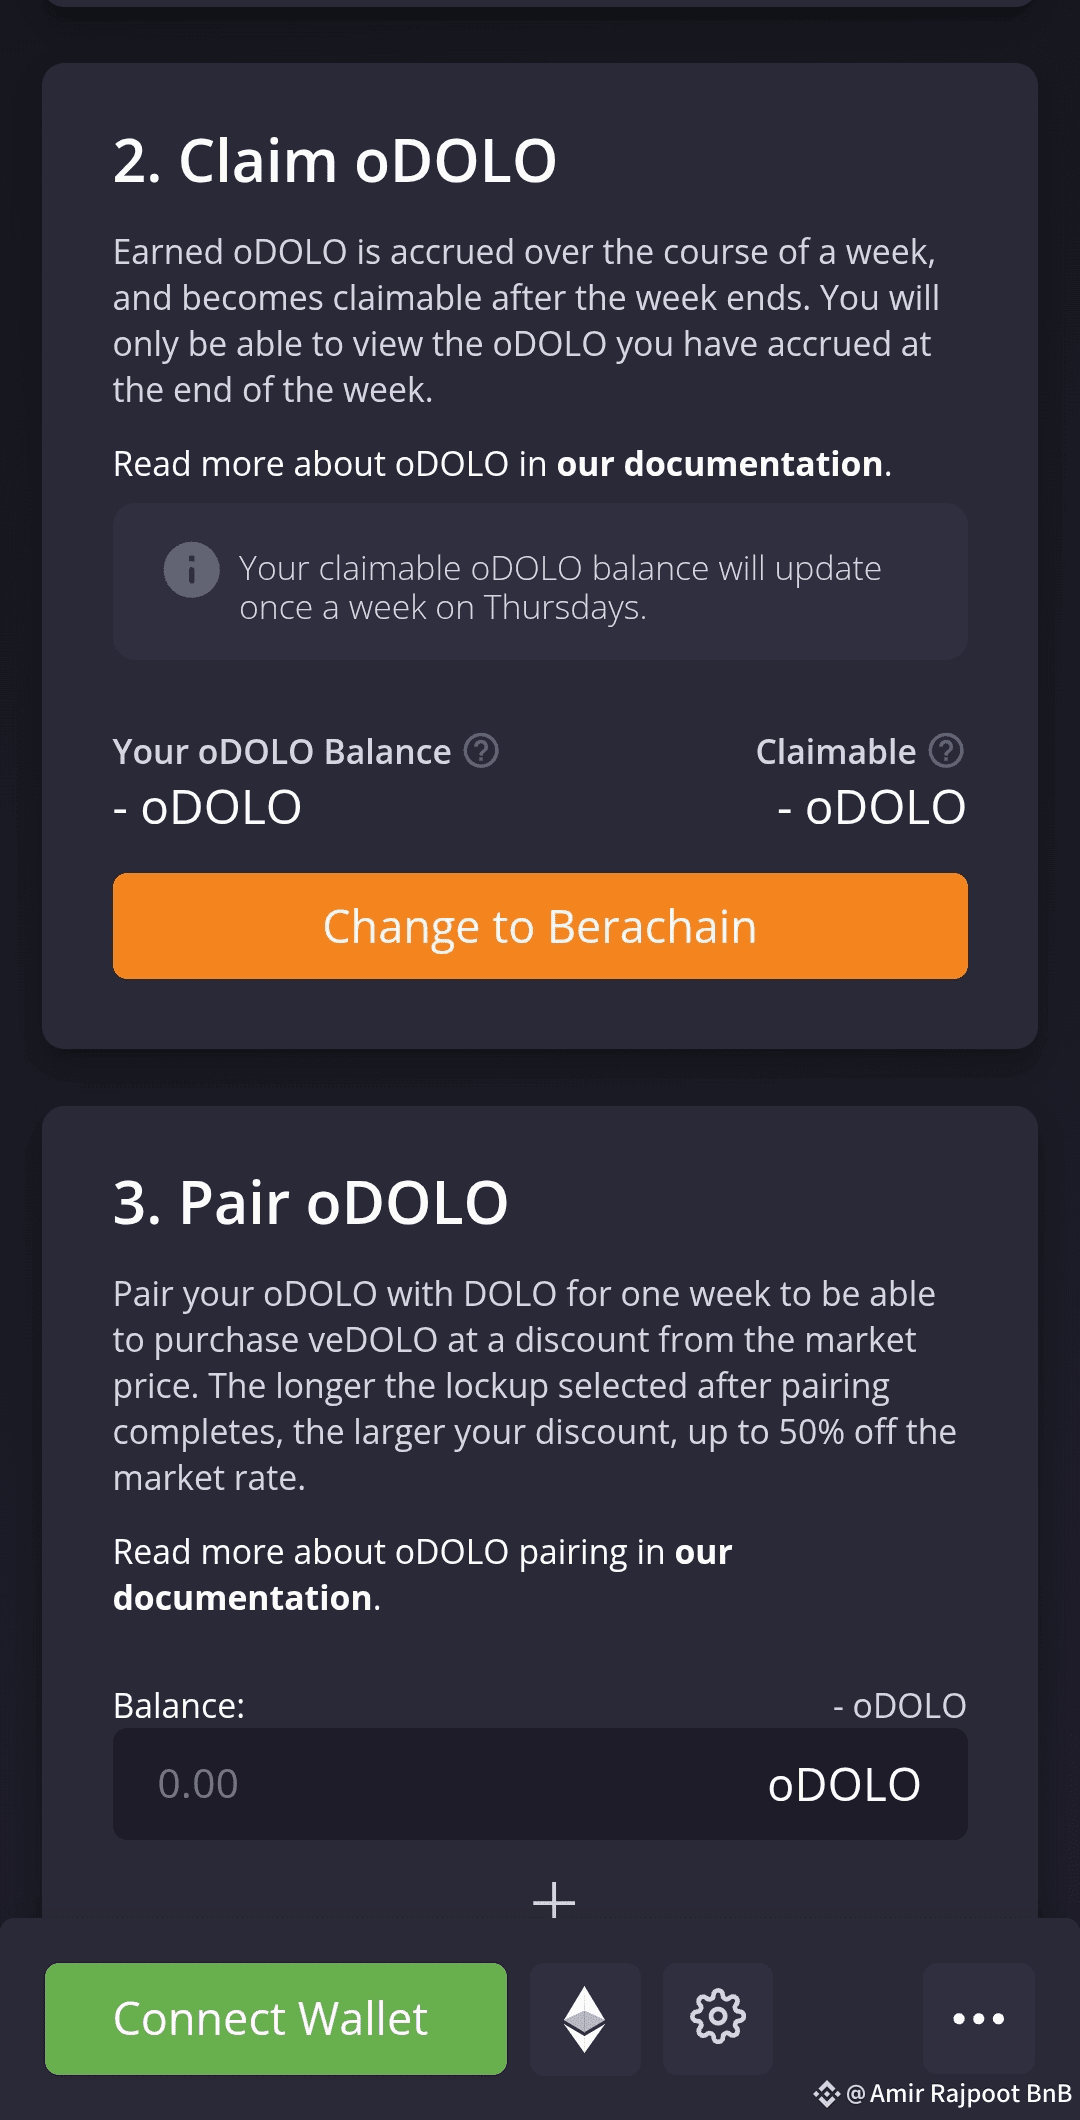
Task: Click help icon beside Your oDOLO Balance
Action: [481, 750]
